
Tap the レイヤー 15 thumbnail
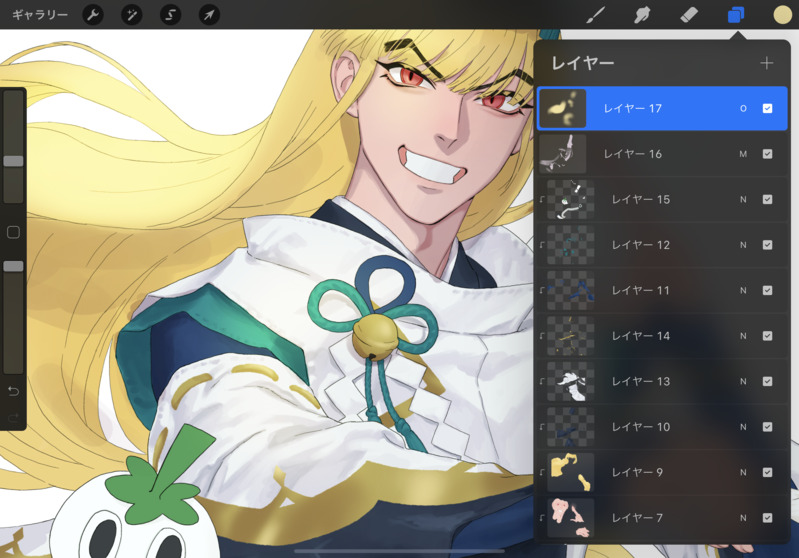pyautogui.click(x=571, y=199)
